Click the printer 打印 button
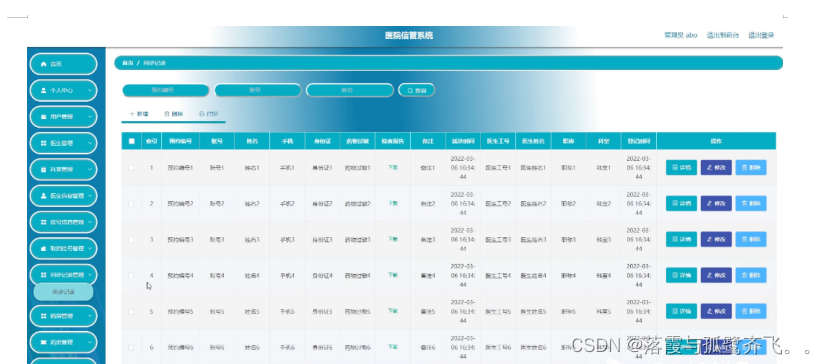Image resolution: width=825 pixels, height=364 pixels. [x=209, y=114]
